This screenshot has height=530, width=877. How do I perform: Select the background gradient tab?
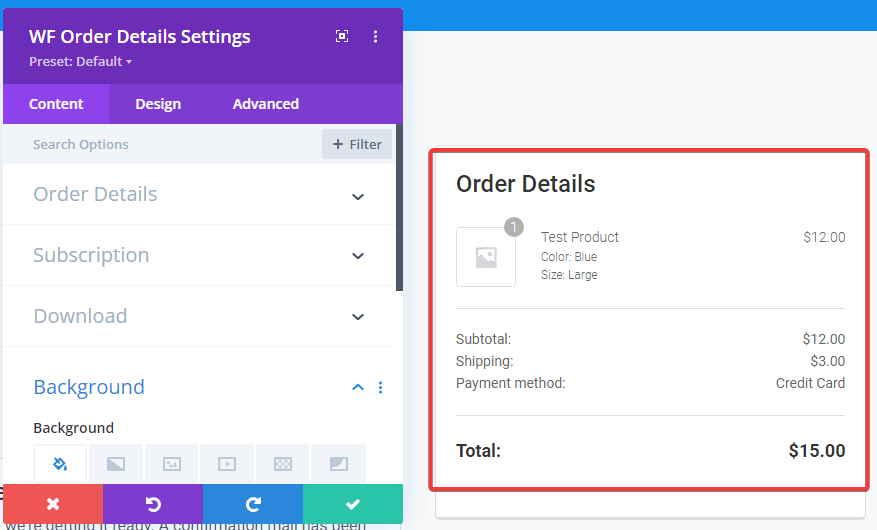(116, 463)
